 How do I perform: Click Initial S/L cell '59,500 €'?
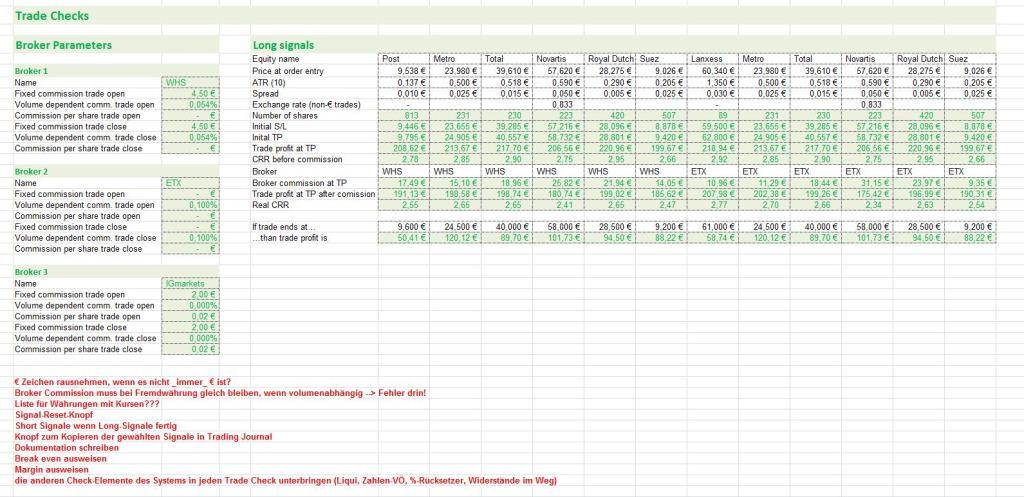(x=713, y=127)
